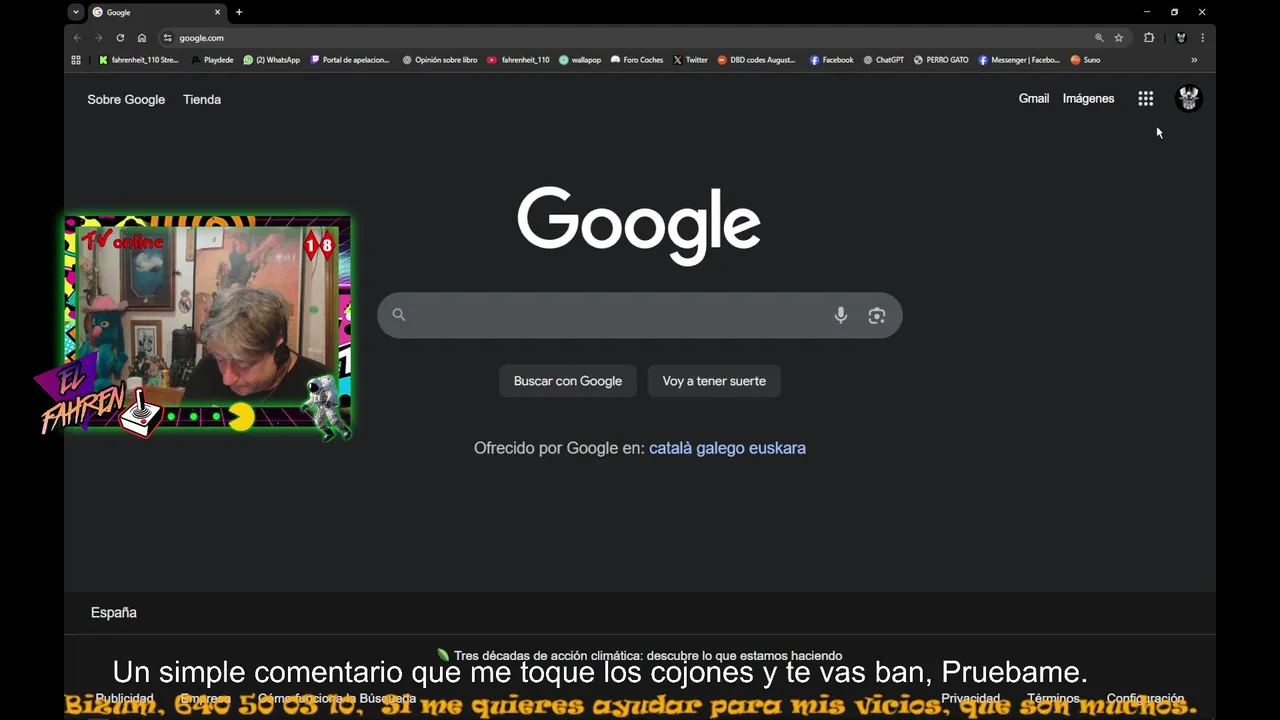Open the Tienda link
Viewport: 1280px width, 720px height.
(202, 100)
